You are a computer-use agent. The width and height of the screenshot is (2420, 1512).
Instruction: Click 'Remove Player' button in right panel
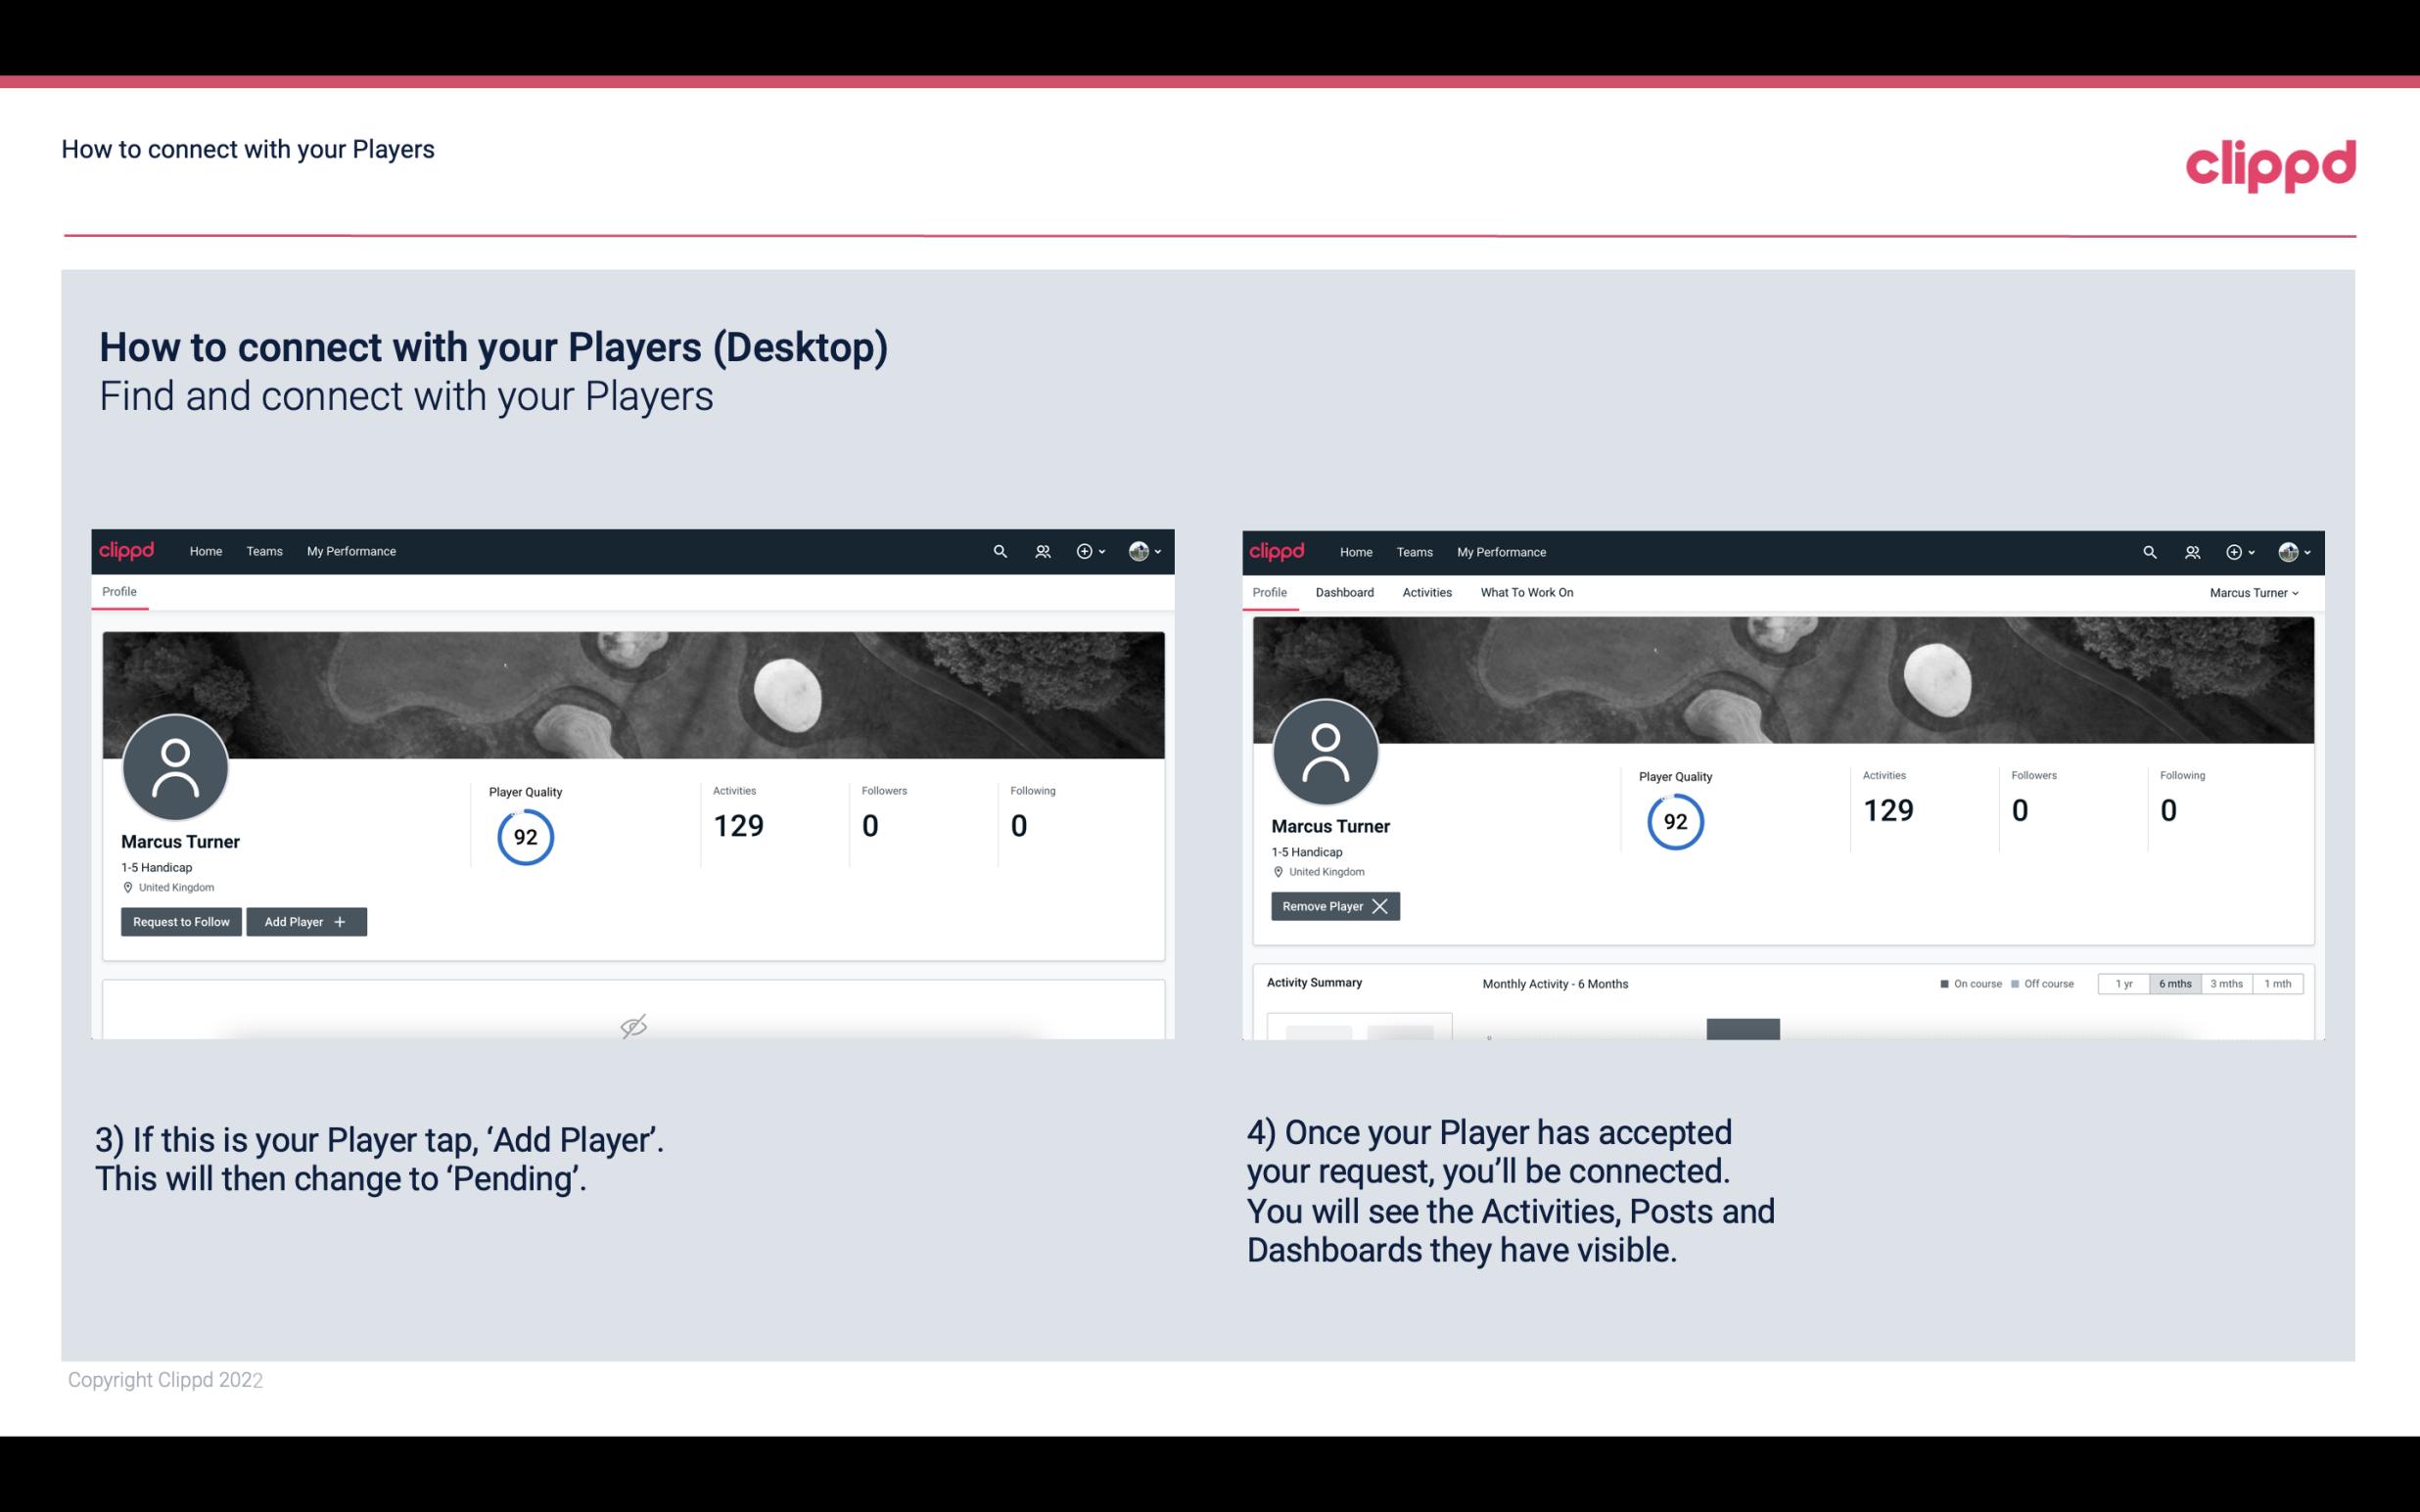[1332, 906]
